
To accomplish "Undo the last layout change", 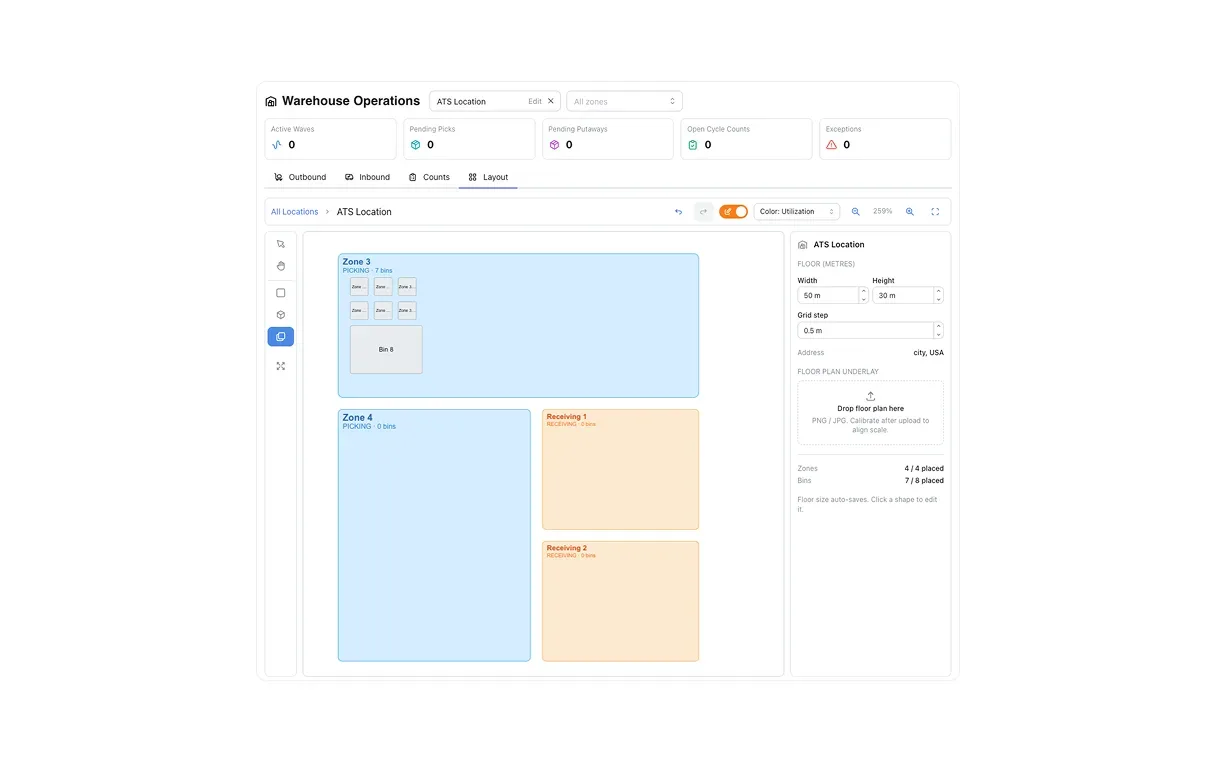I will 679,212.
